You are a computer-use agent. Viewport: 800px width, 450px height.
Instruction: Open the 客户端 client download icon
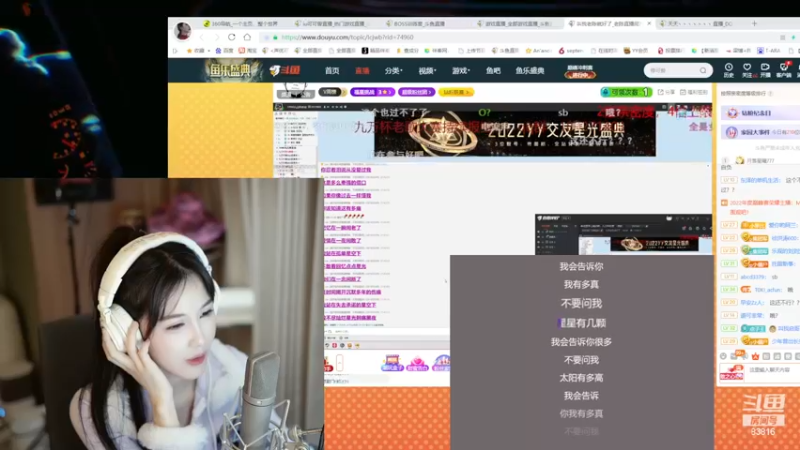click(x=784, y=70)
